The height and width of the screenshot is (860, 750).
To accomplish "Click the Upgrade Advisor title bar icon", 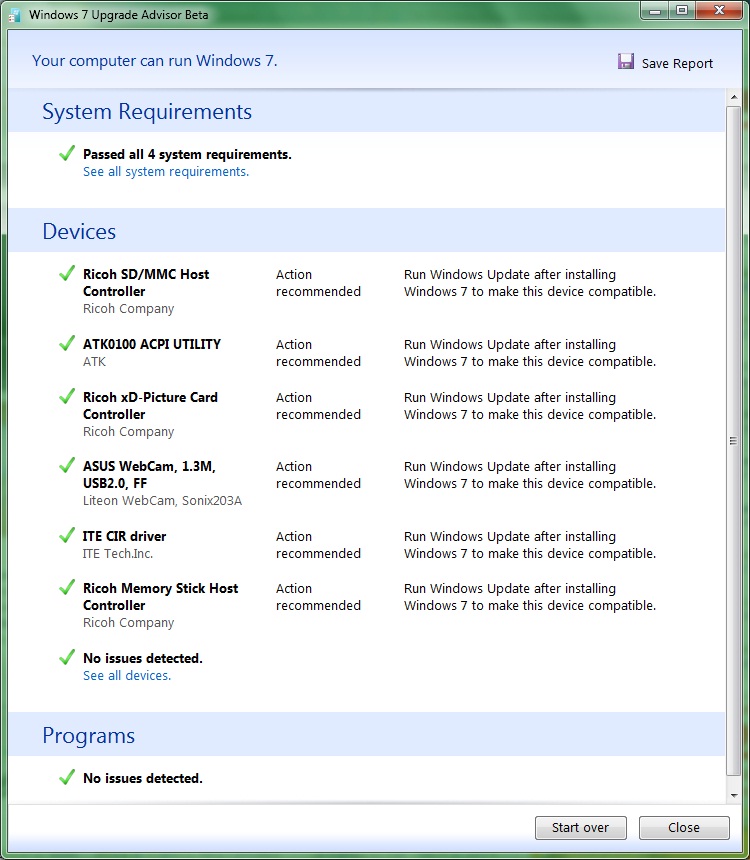I will [15, 15].
